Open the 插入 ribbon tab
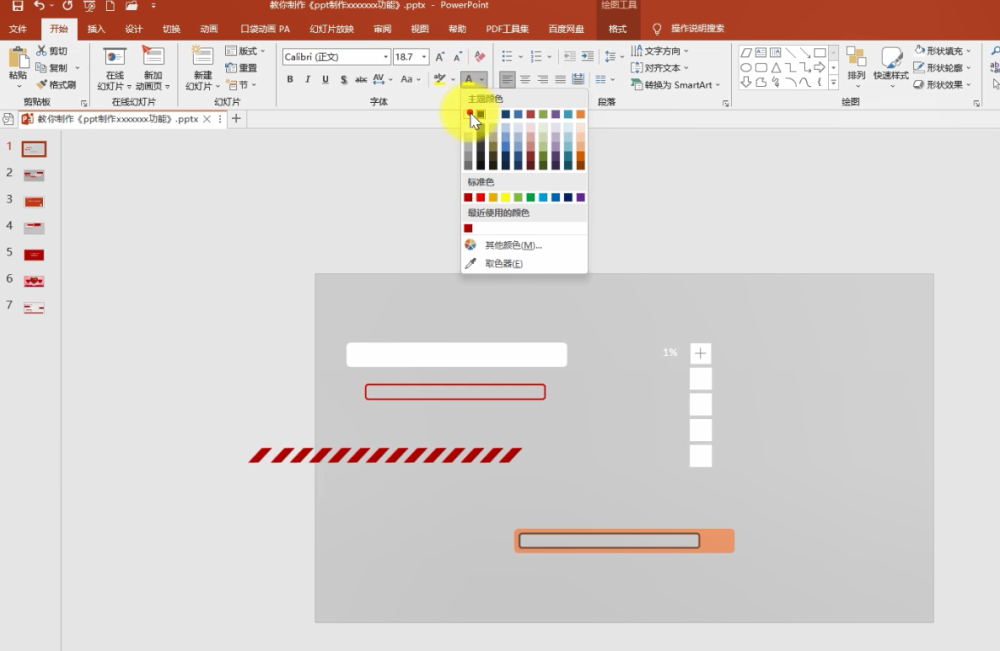Image resolution: width=1000 pixels, height=651 pixels. (x=96, y=29)
